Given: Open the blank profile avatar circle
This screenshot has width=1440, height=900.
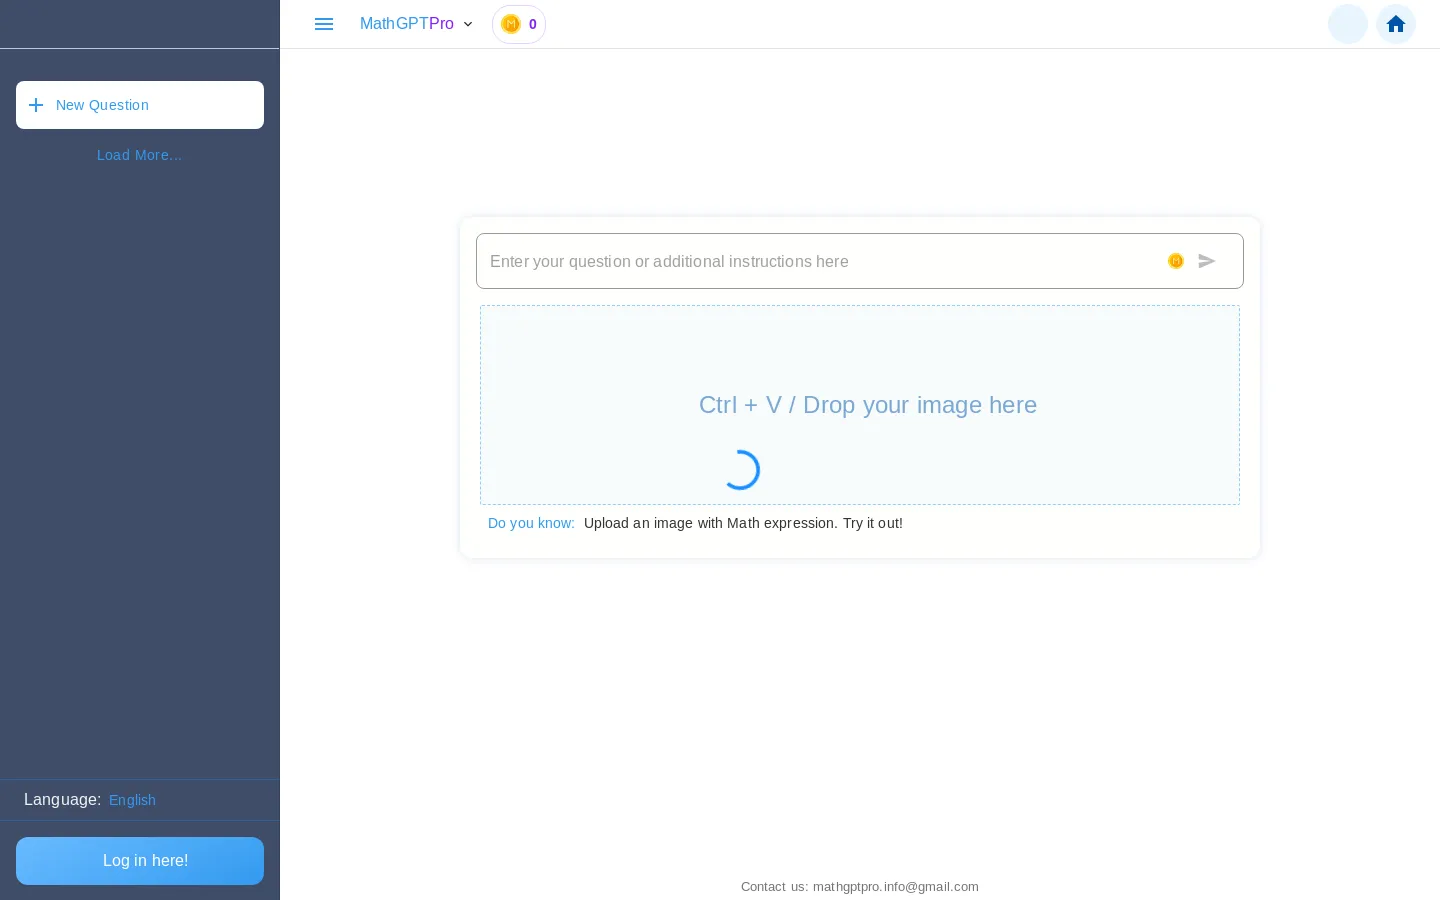Looking at the screenshot, I should [1348, 24].
